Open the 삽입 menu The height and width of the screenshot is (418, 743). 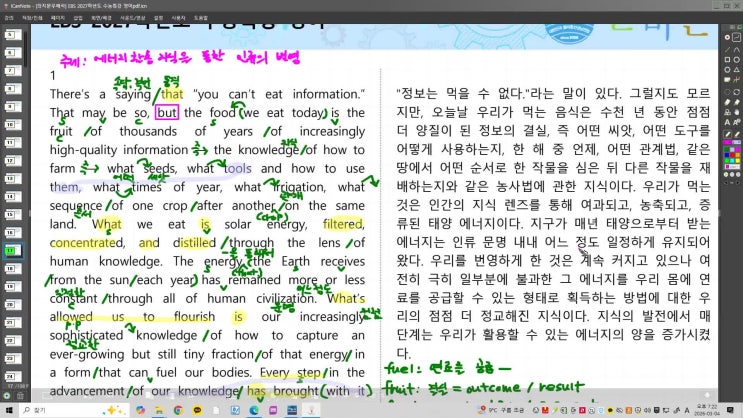pos(79,17)
